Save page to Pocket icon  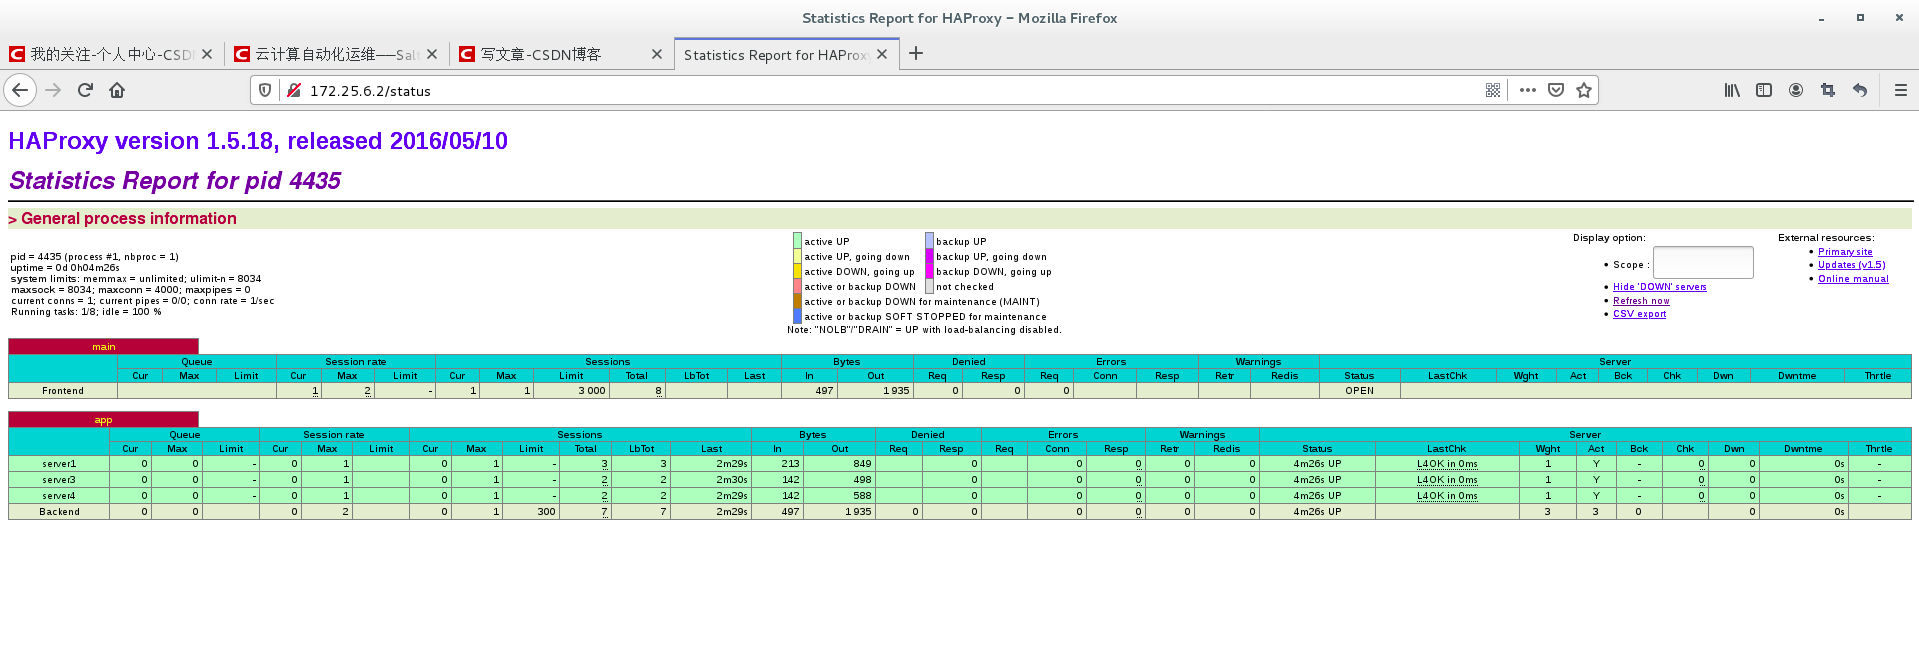coord(1556,90)
